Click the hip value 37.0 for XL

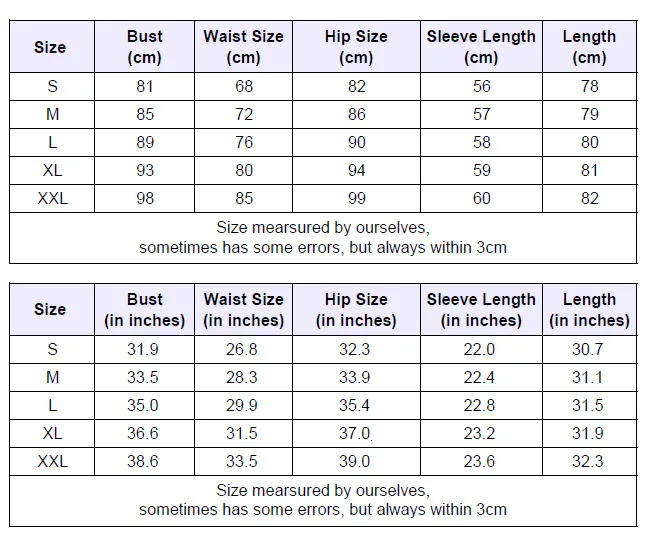point(355,433)
